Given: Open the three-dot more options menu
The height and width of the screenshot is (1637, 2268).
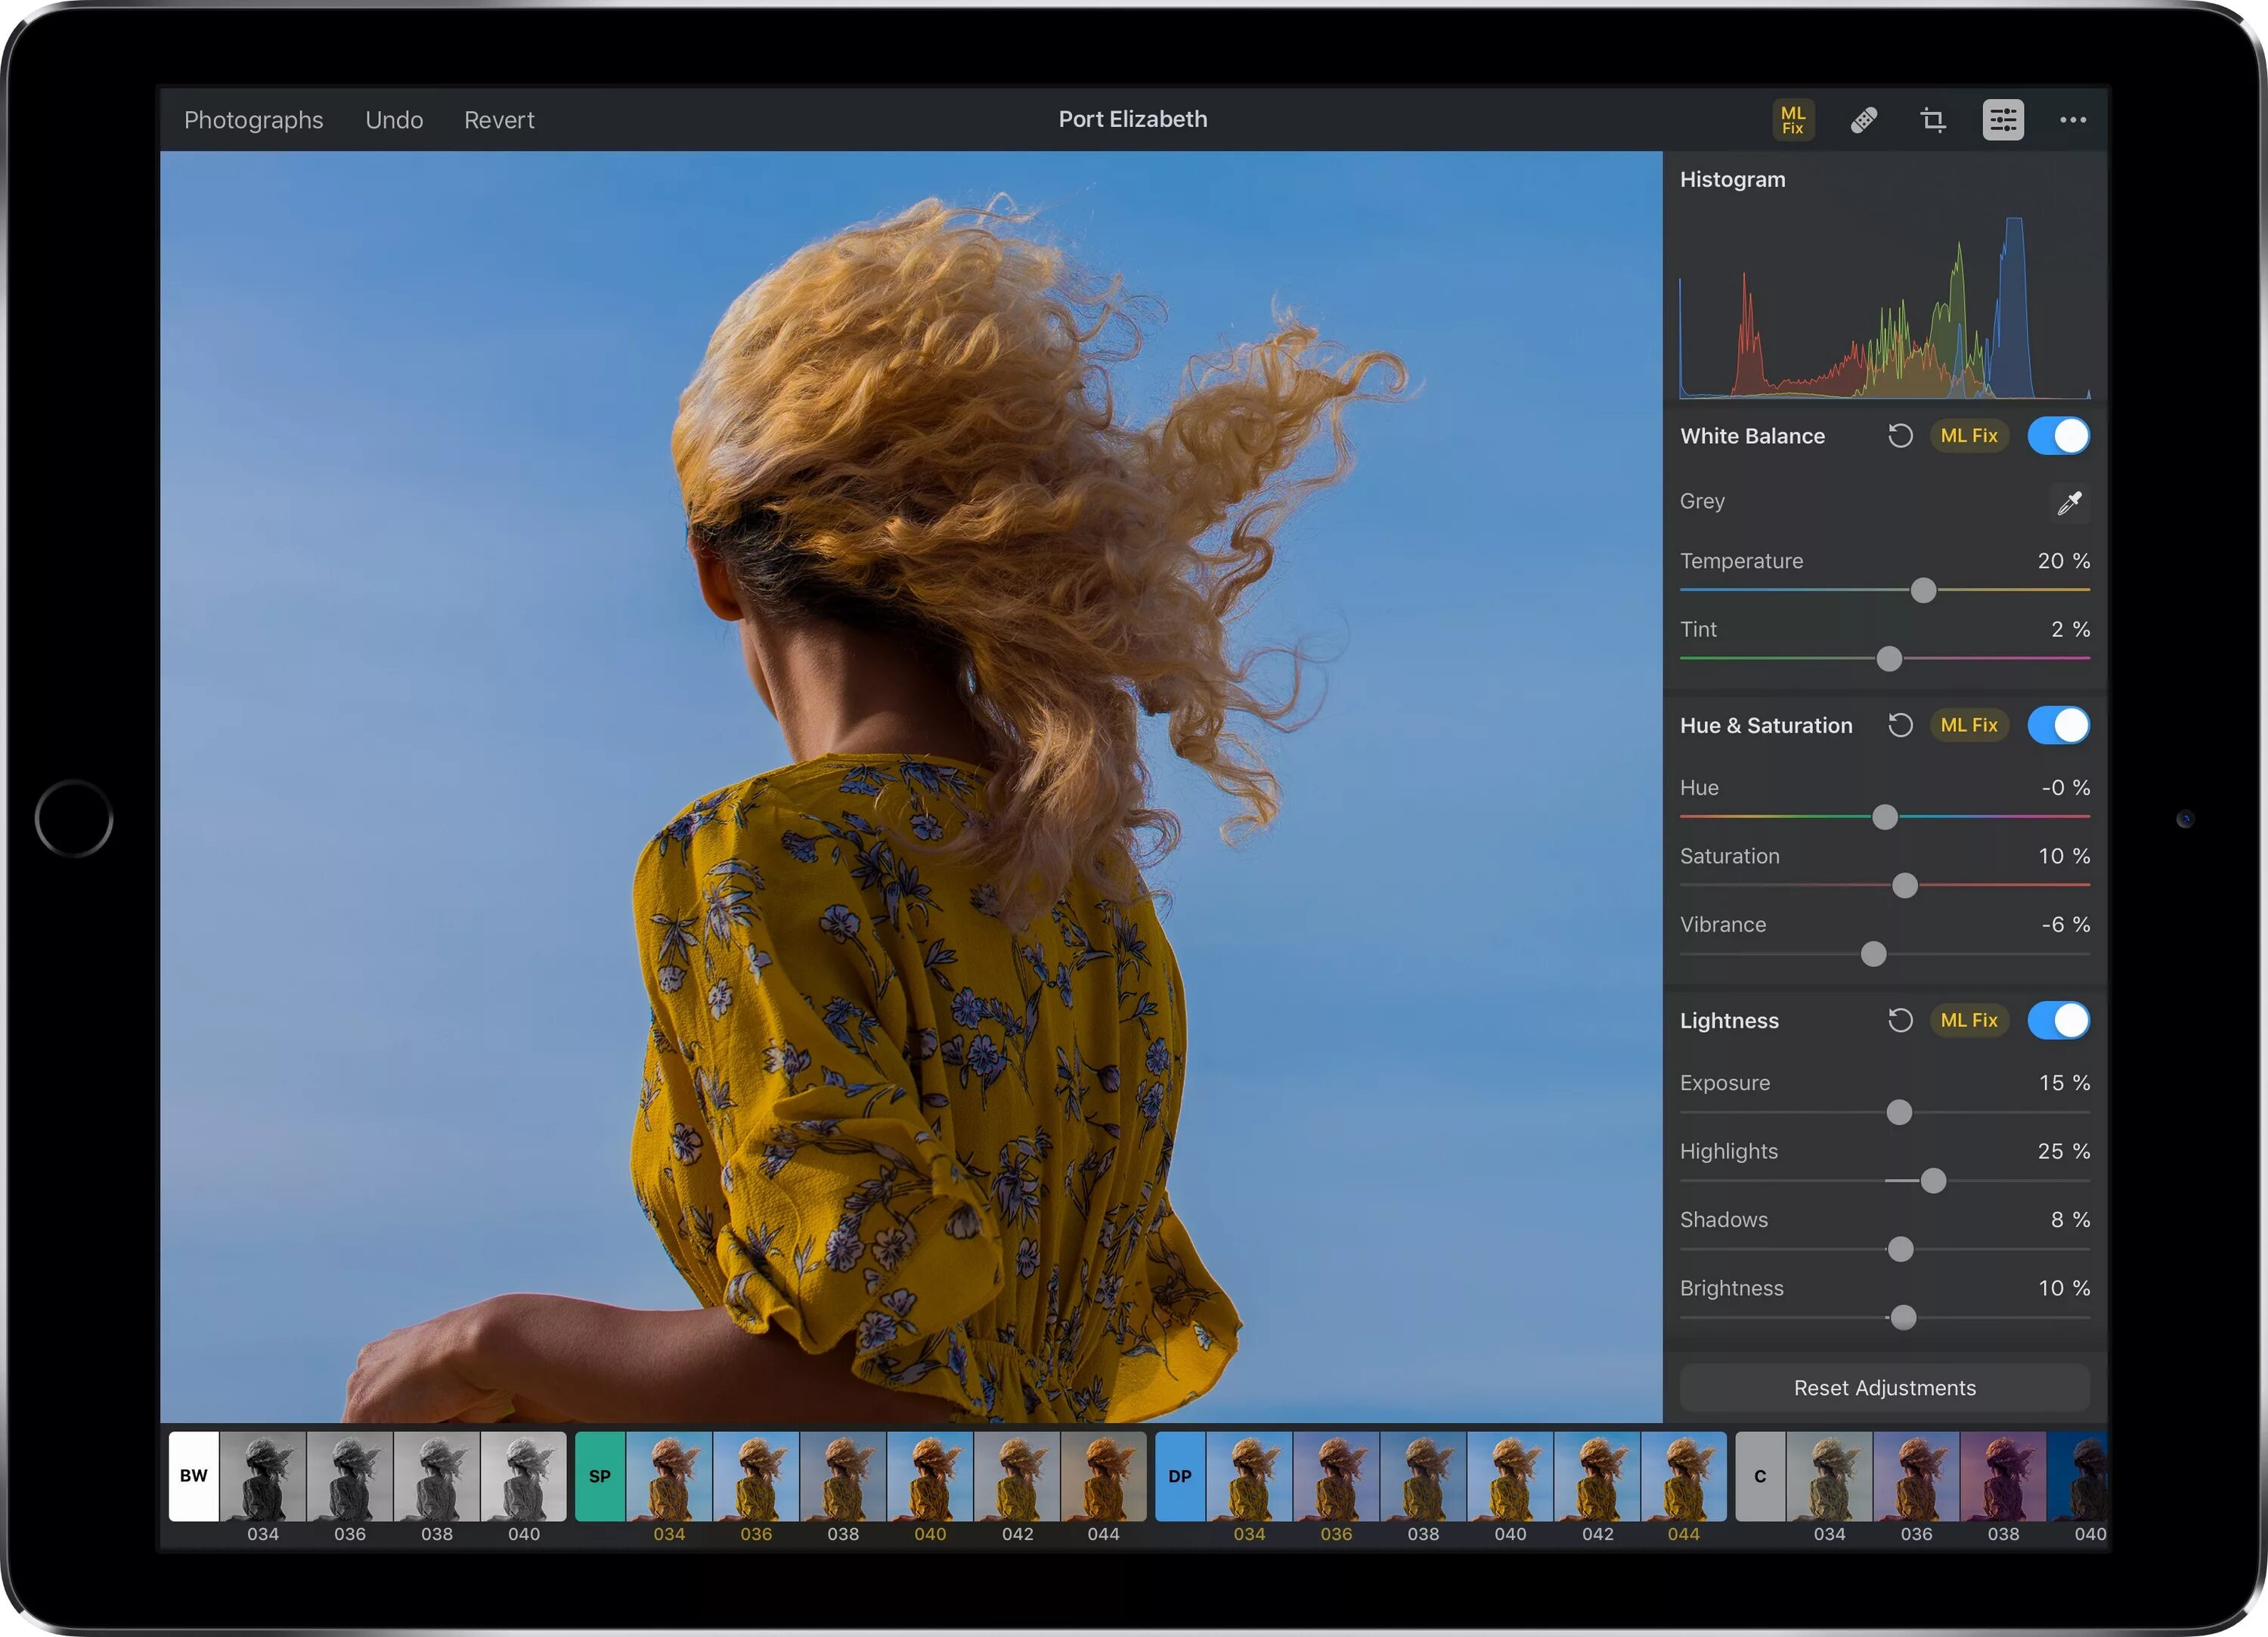Looking at the screenshot, I should [x=2072, y=120].
